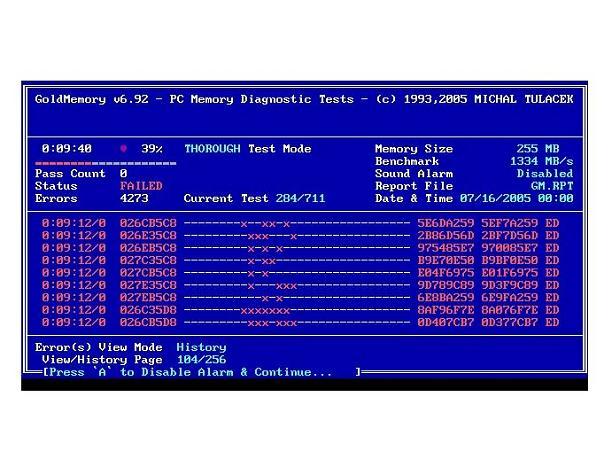Select error row address 027E35C8
Screen dimensions: 612x459
coord(148,285)
